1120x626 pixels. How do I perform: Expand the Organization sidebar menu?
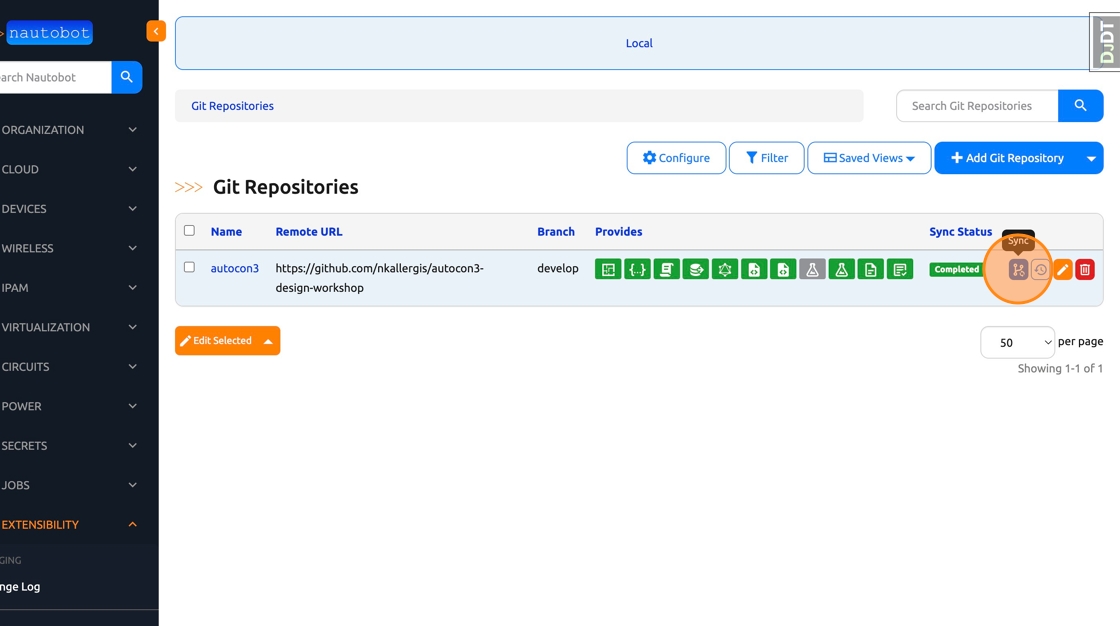coord(70,130)
